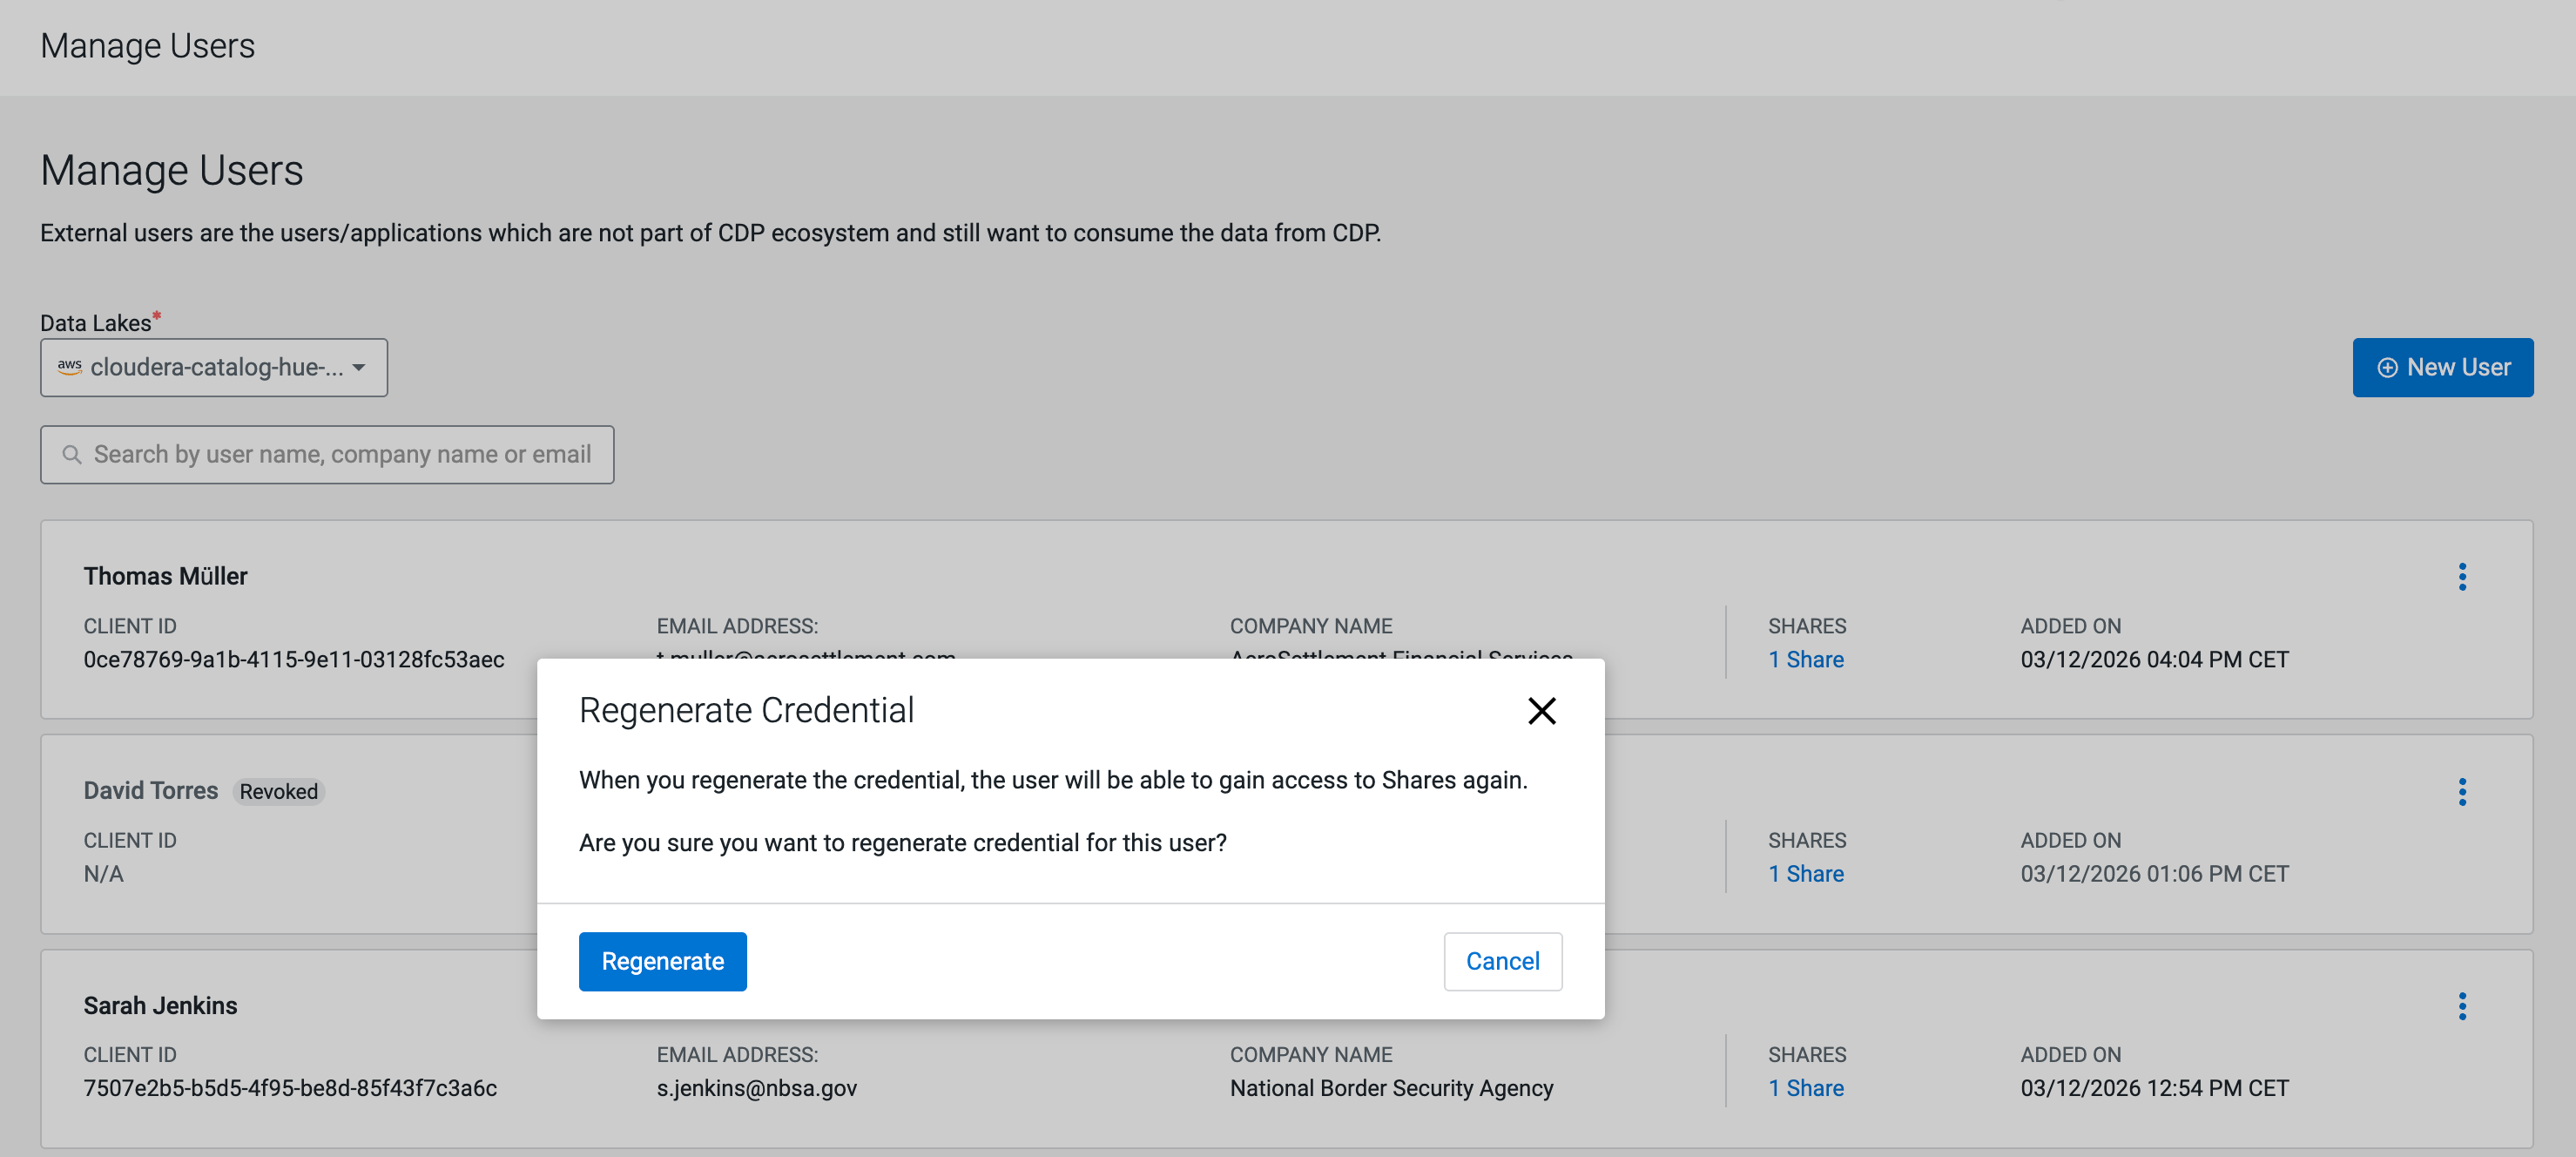Click the AWS icon in Data Lakes selector
Image resolution: width=2576 pixels, height=1157 pixels.
tap(69, 367)
